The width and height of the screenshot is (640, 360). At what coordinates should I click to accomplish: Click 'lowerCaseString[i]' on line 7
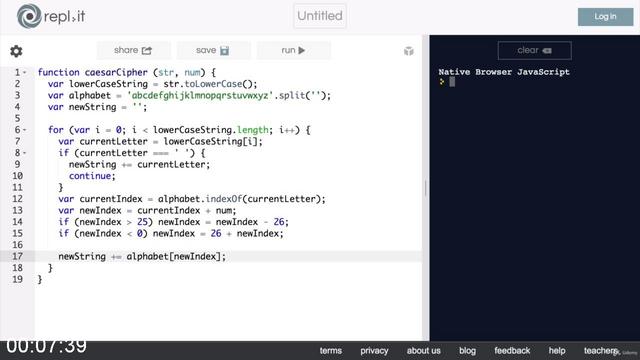point(211,142)
